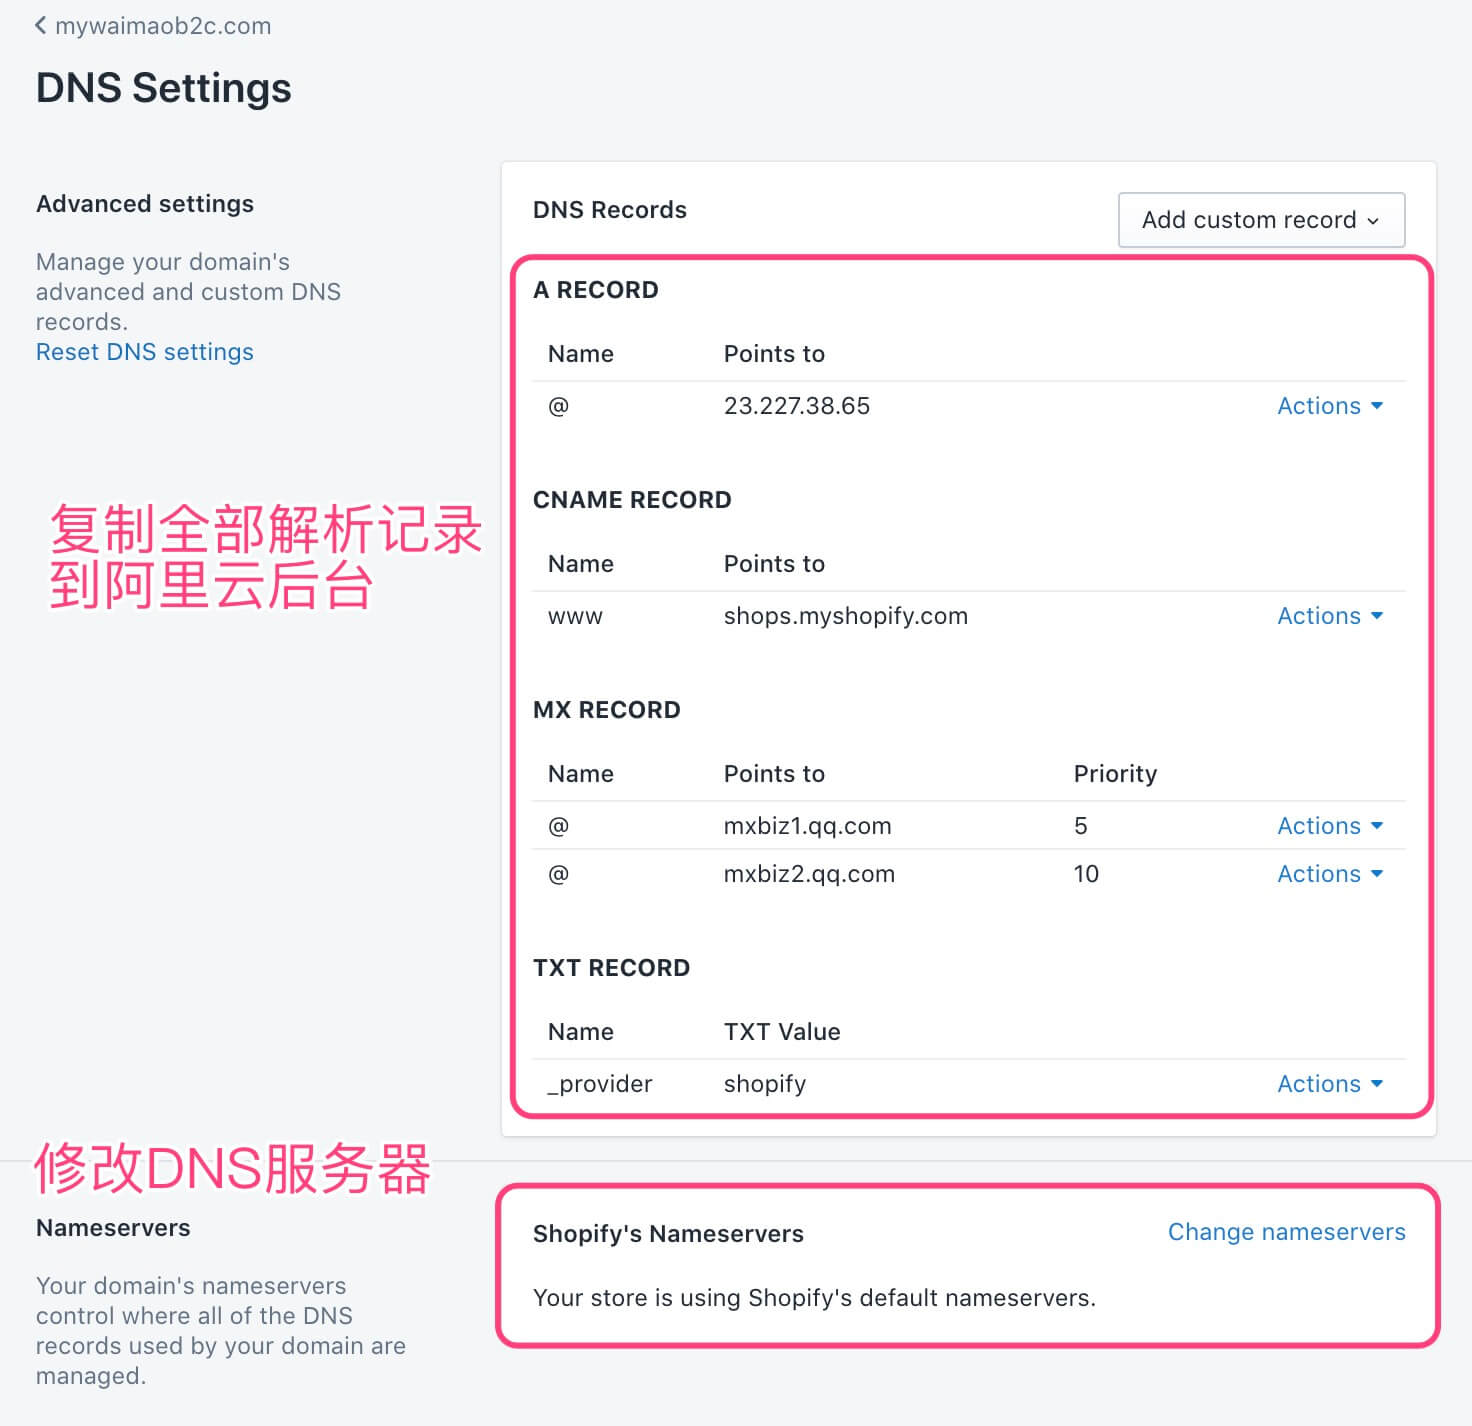Click priority value 5
Screen dimensions: 1472x1426
pos(1081,826)
